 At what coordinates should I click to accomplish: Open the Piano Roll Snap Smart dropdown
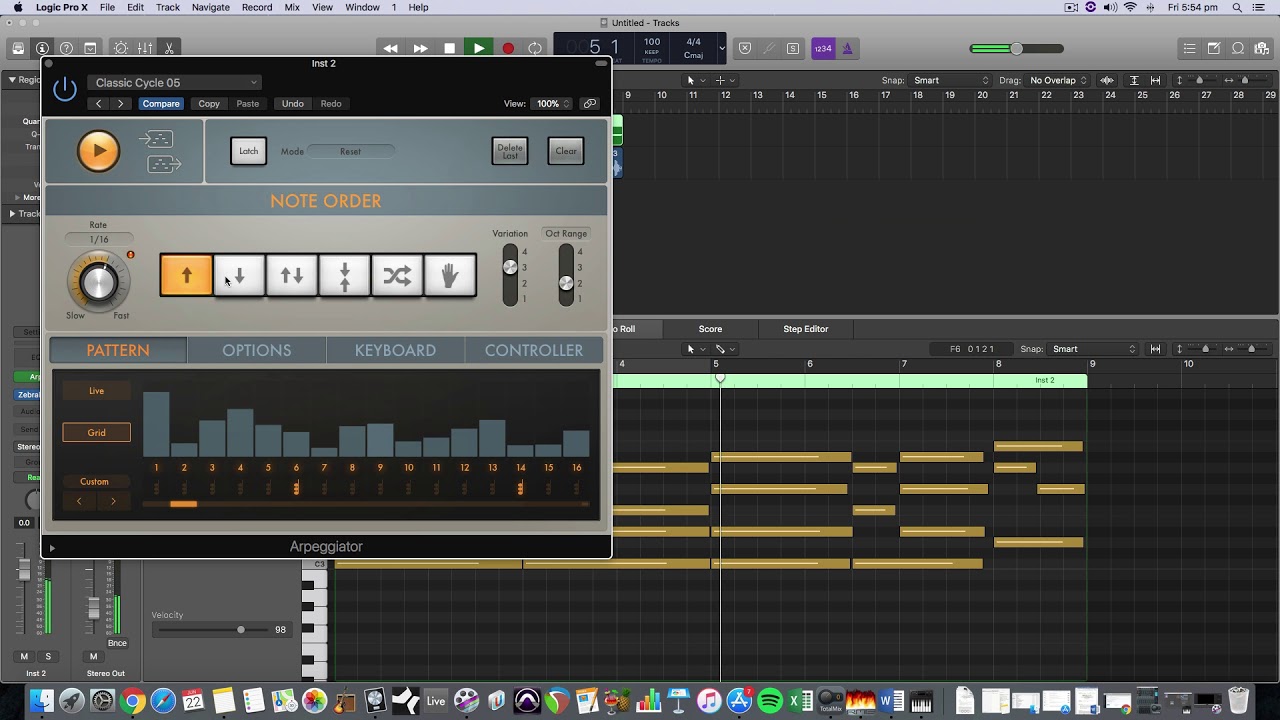[x=1094, y=349]
